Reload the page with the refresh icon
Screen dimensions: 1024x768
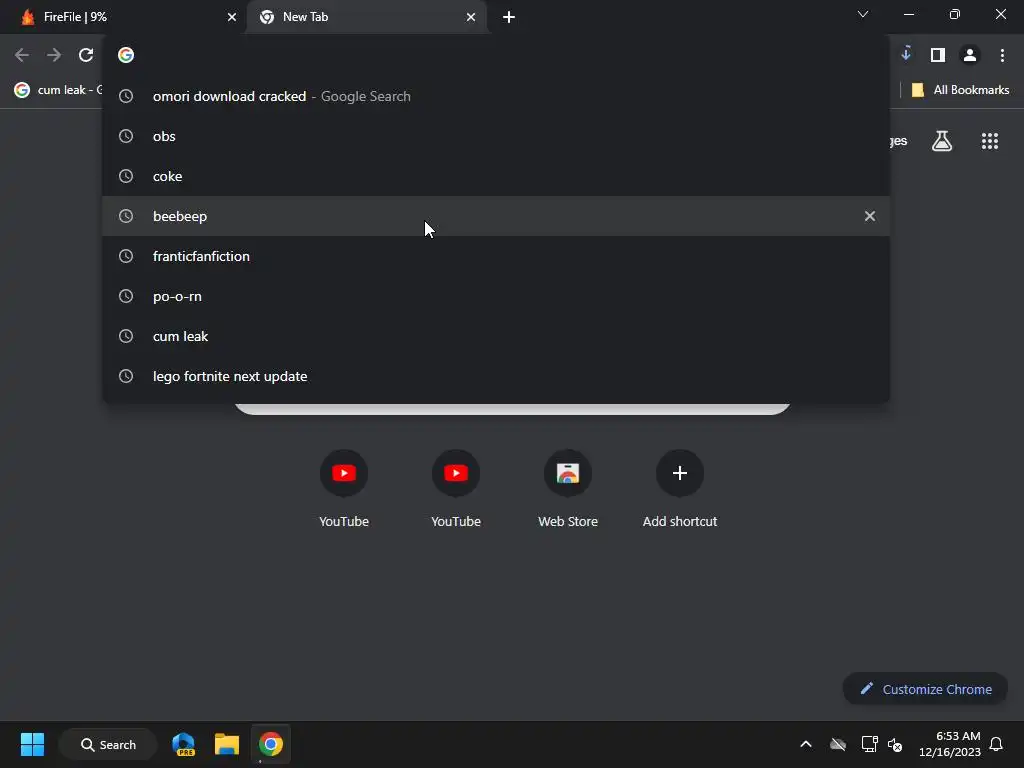86,56
